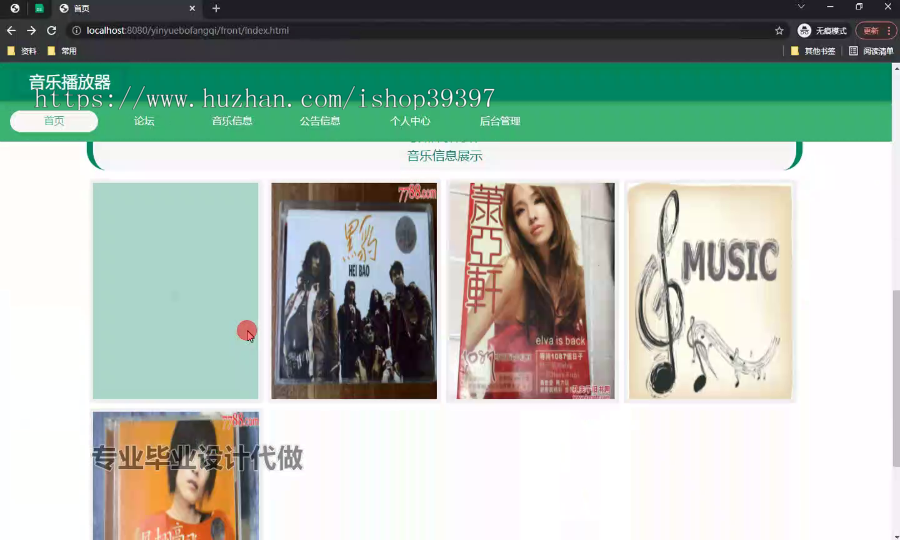
Task: Click the scrollbar up arrow
Action: click(x=896, y=67)
